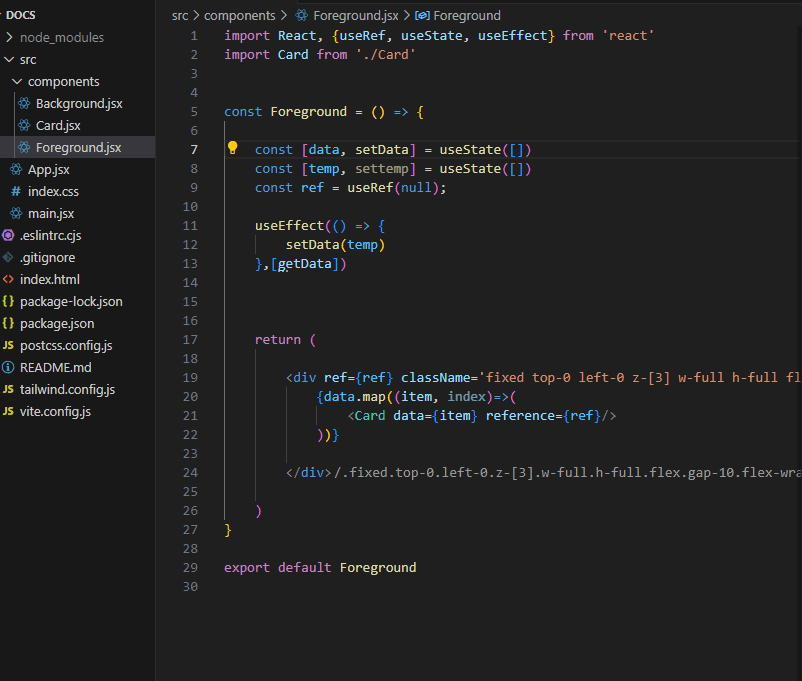Click the yellow lightbulb quick-fix icon
802x681 pixels.
pos(233,149)
